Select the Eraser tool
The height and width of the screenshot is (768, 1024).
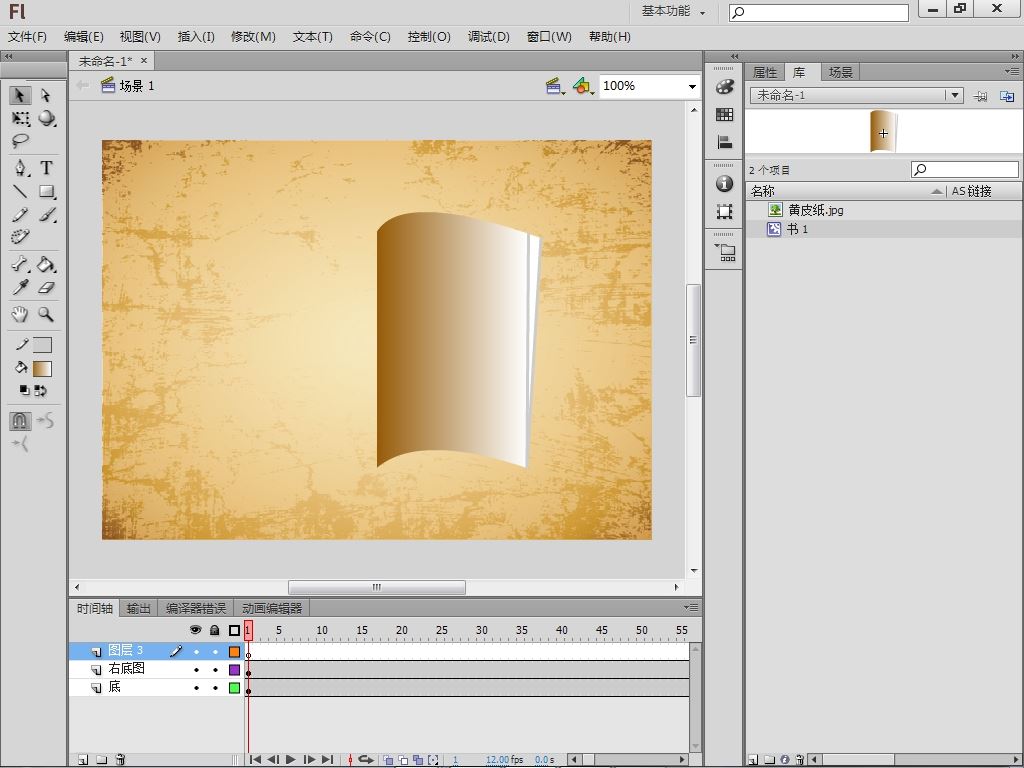(x=46, y=288)
